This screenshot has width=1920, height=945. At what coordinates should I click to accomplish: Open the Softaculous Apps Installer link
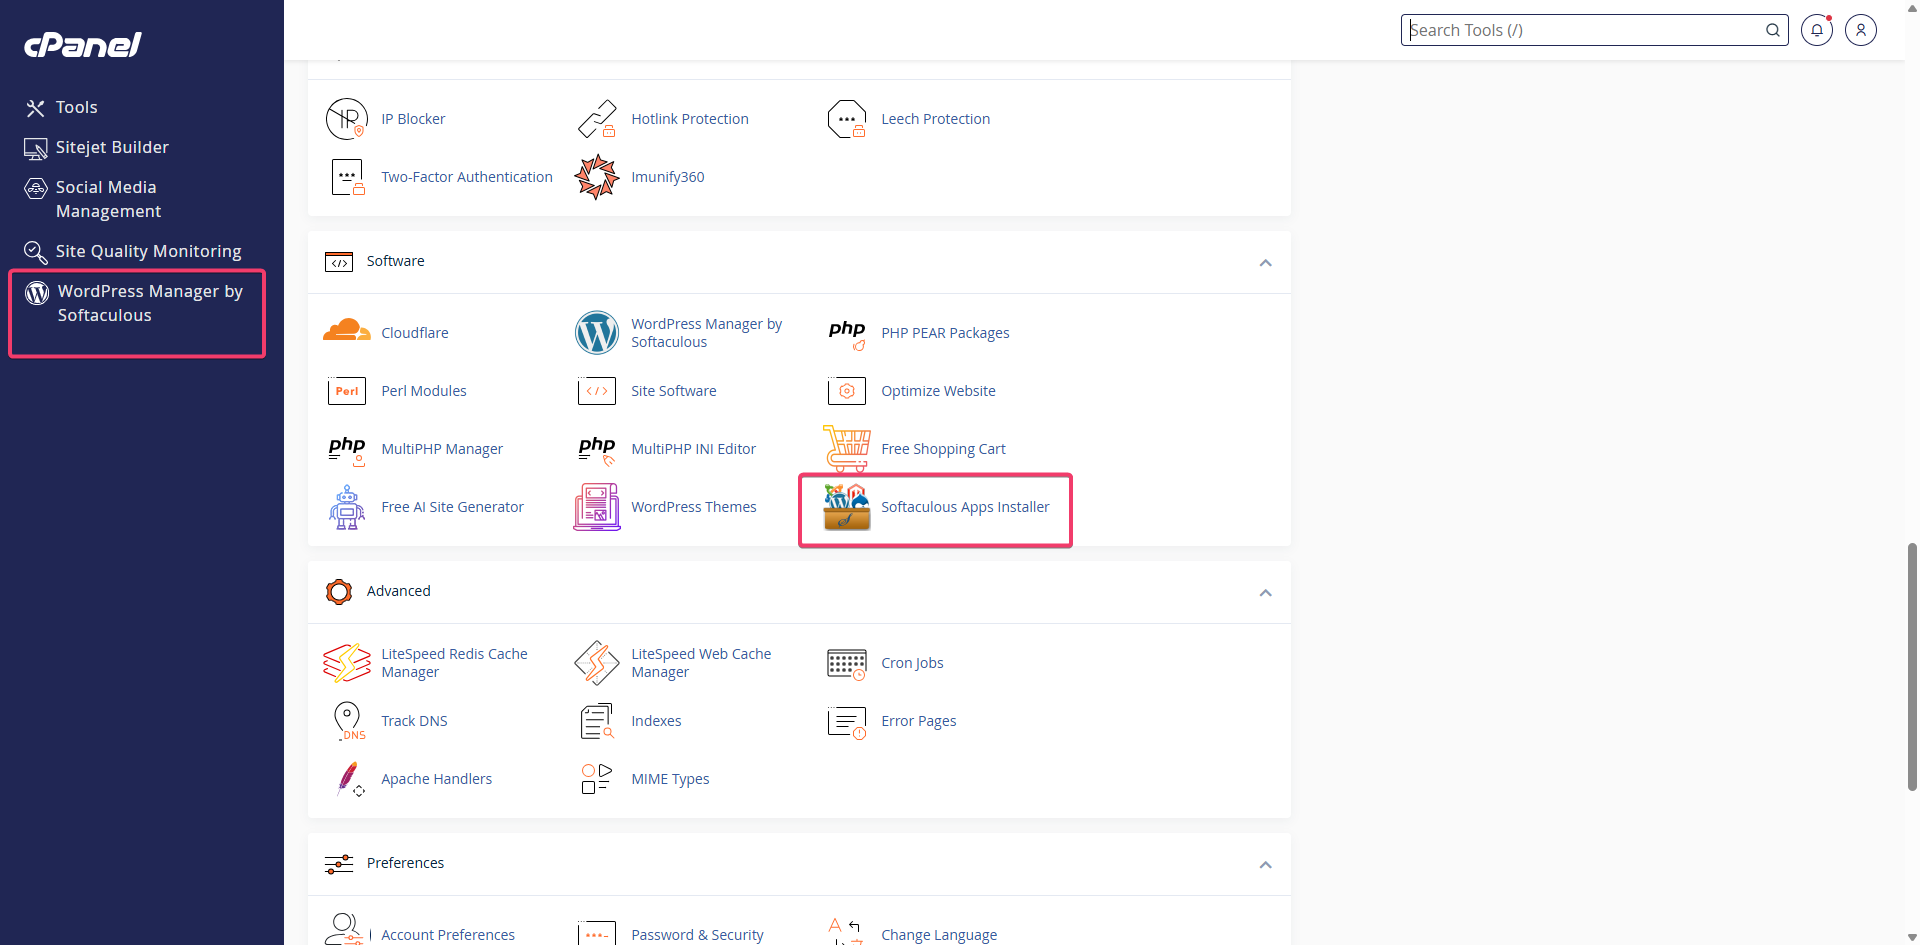965,507
